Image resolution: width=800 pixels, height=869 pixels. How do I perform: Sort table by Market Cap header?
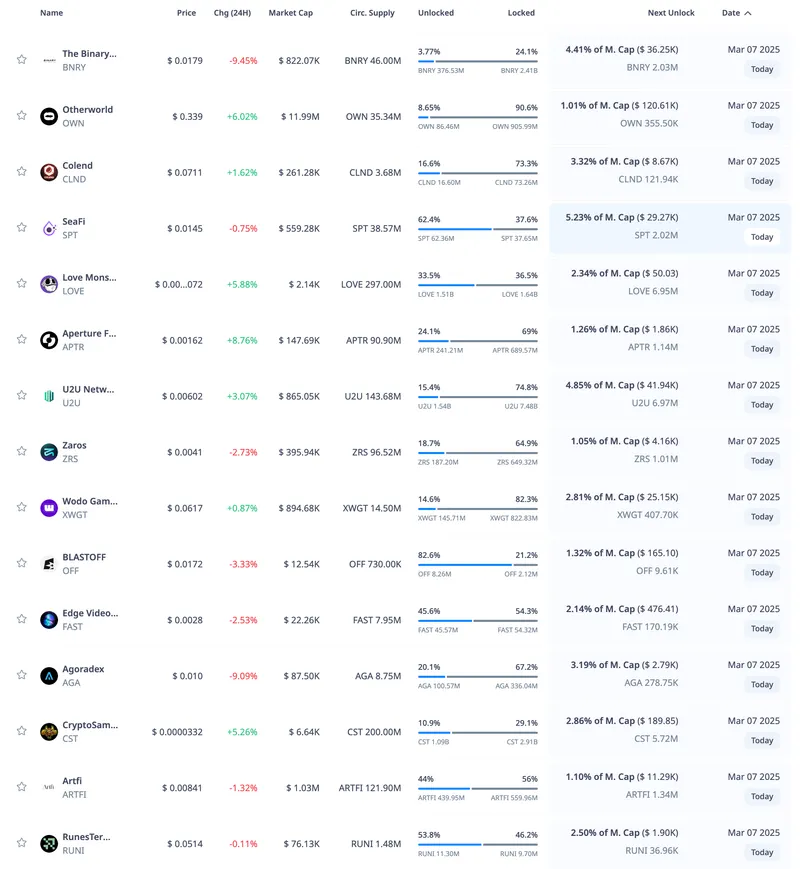(x=291, y=14)
